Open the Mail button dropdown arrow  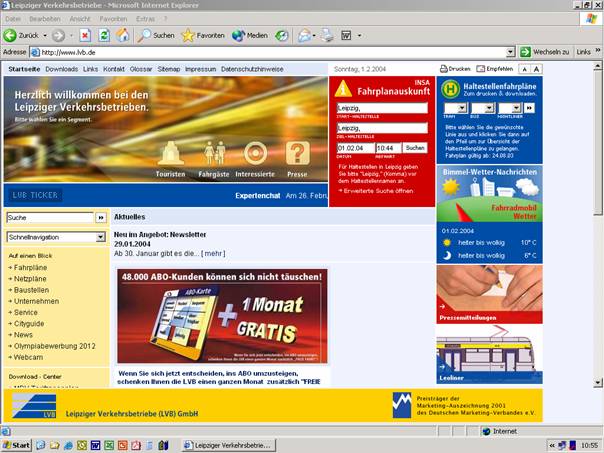click(314, 36)
